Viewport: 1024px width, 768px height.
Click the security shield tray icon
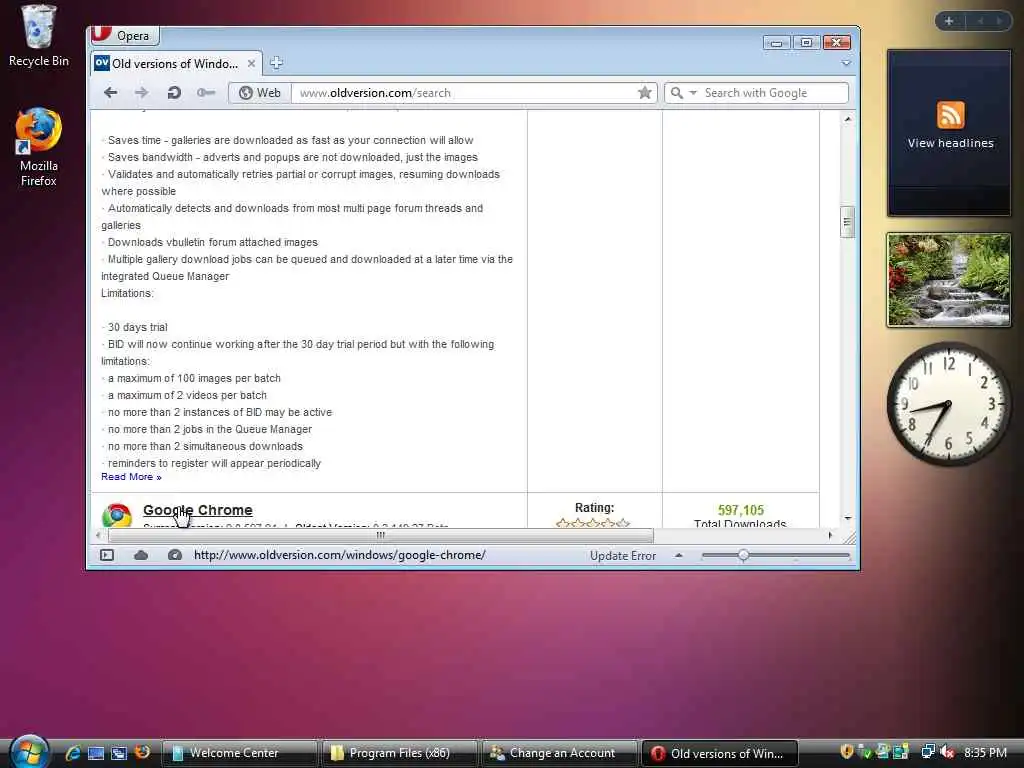pos(847,752)
